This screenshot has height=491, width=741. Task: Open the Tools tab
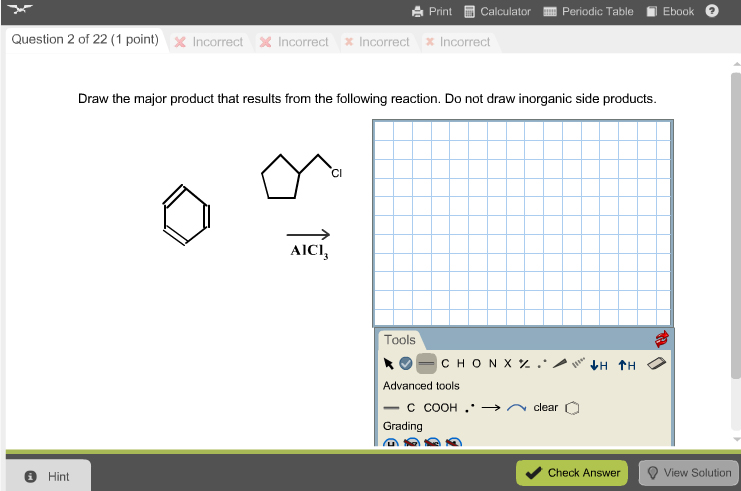(399, 340)
